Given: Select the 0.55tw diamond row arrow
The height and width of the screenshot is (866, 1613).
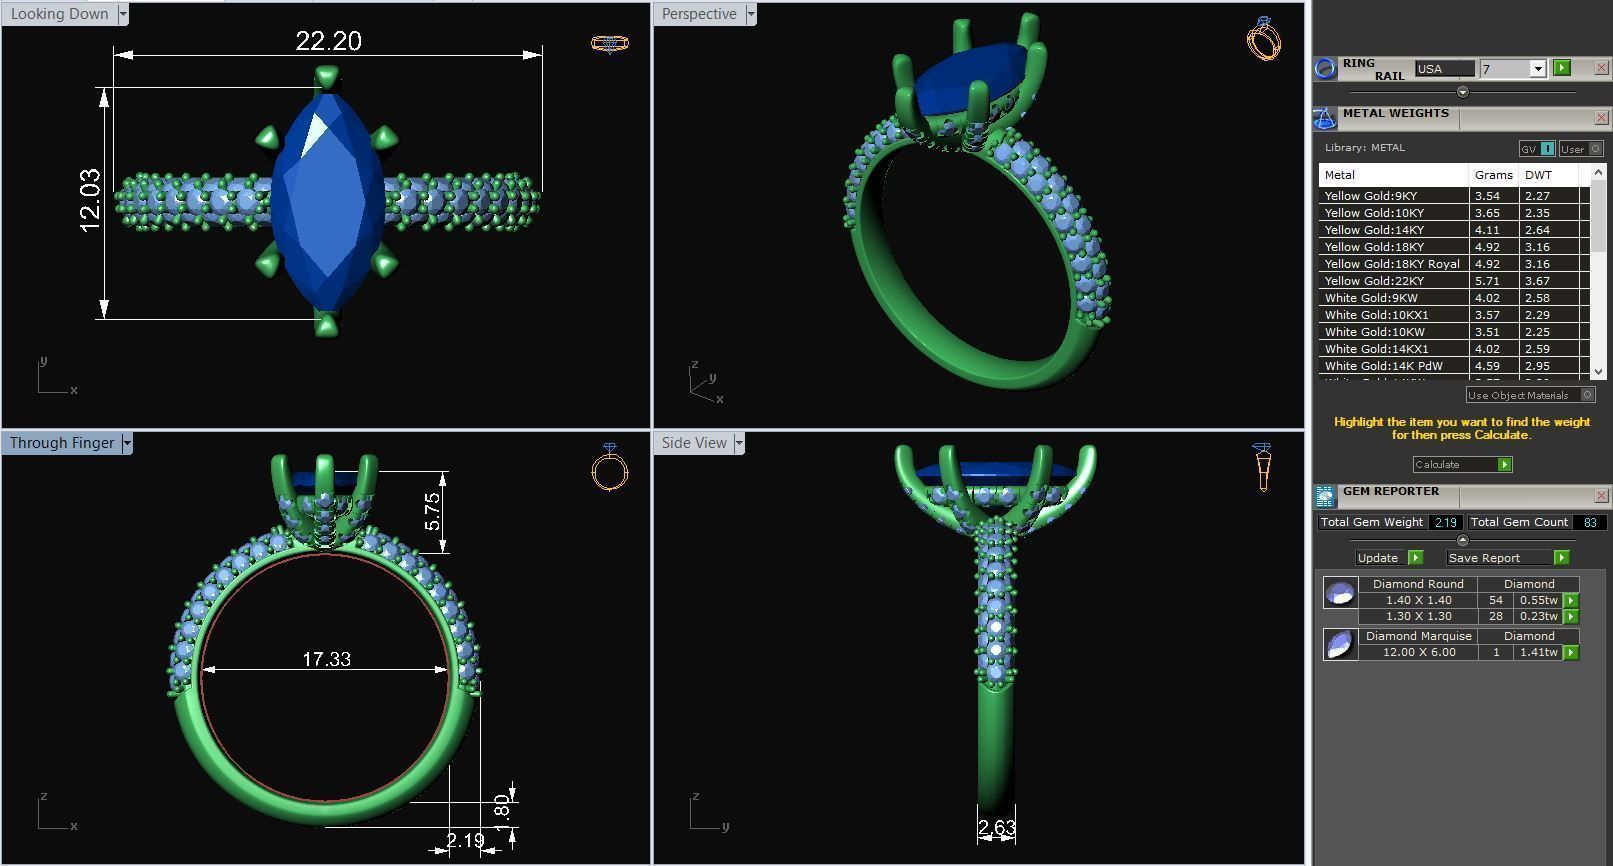Looking at the screenshot, I should tap(1571, 600).
